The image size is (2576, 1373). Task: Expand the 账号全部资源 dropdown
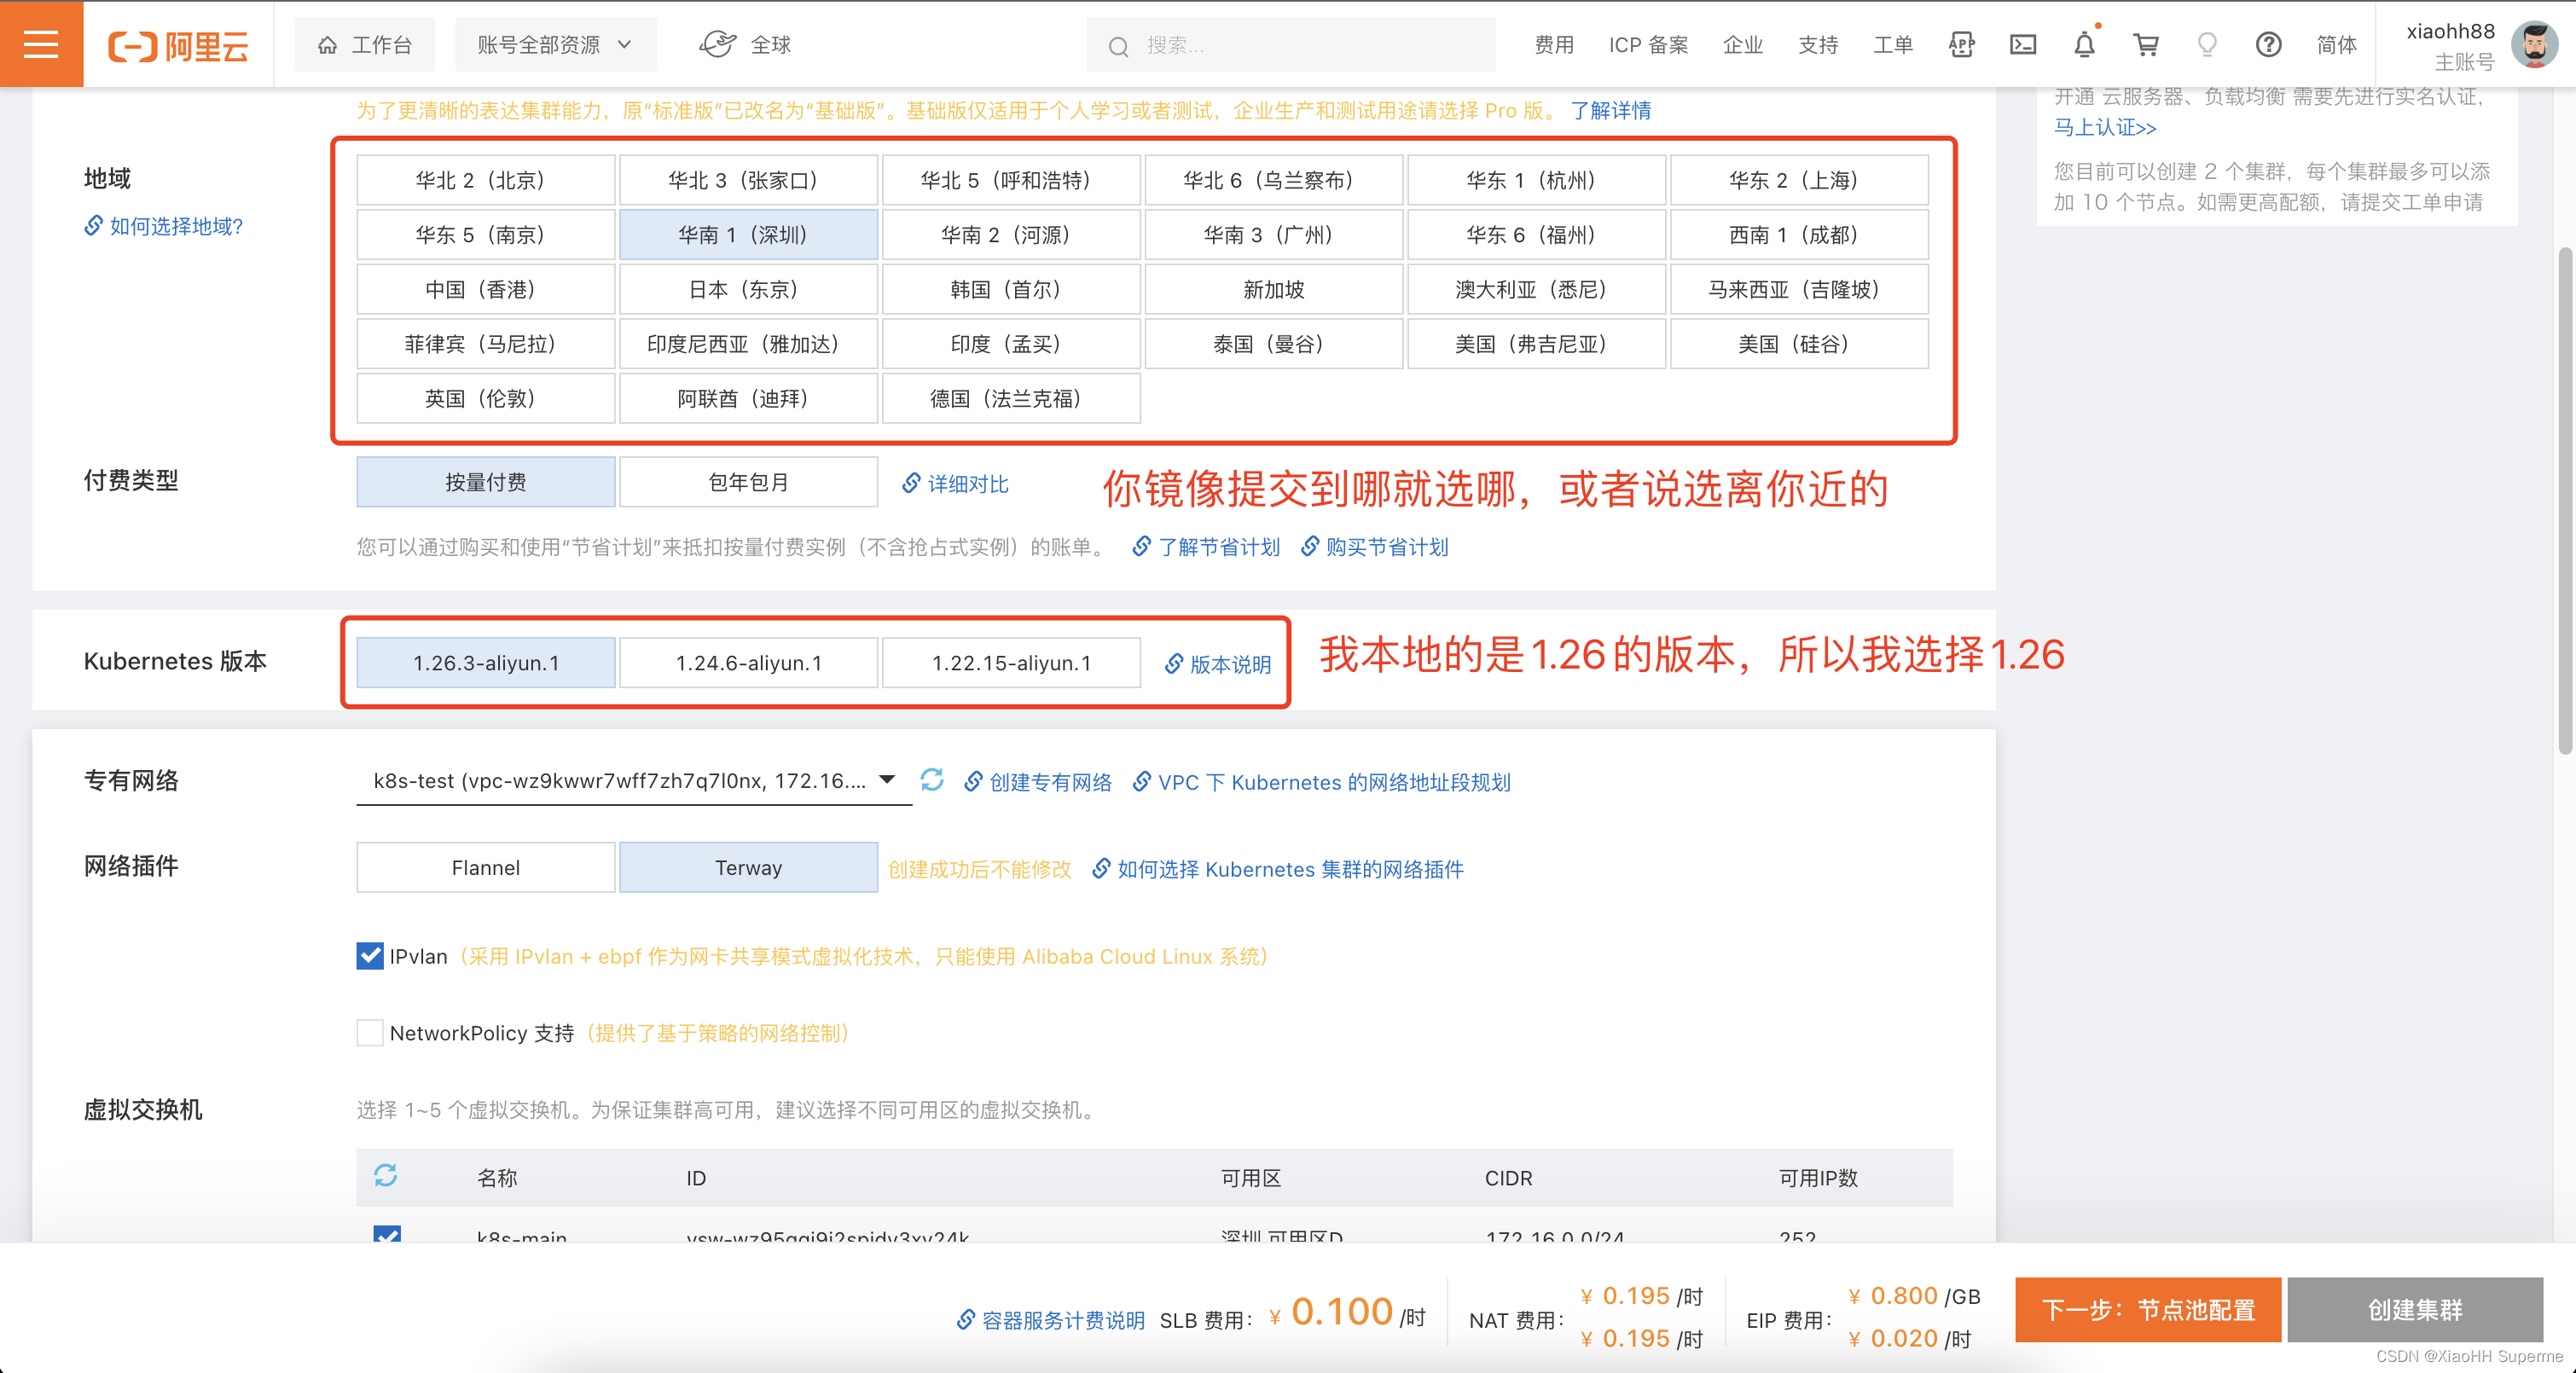click(555, 45)
